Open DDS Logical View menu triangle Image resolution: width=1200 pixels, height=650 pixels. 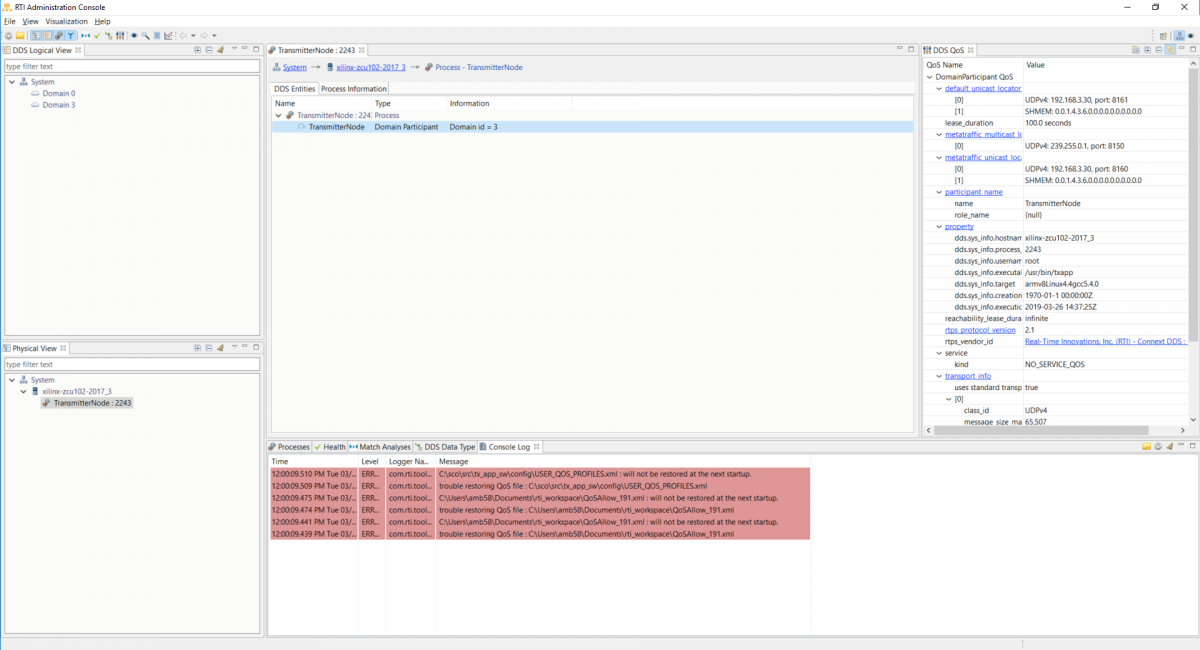[234, 48]
